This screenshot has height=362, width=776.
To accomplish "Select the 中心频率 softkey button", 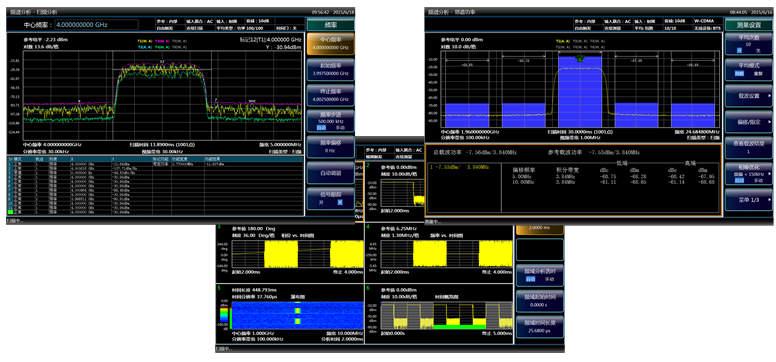I will click(x=331, y=44).
